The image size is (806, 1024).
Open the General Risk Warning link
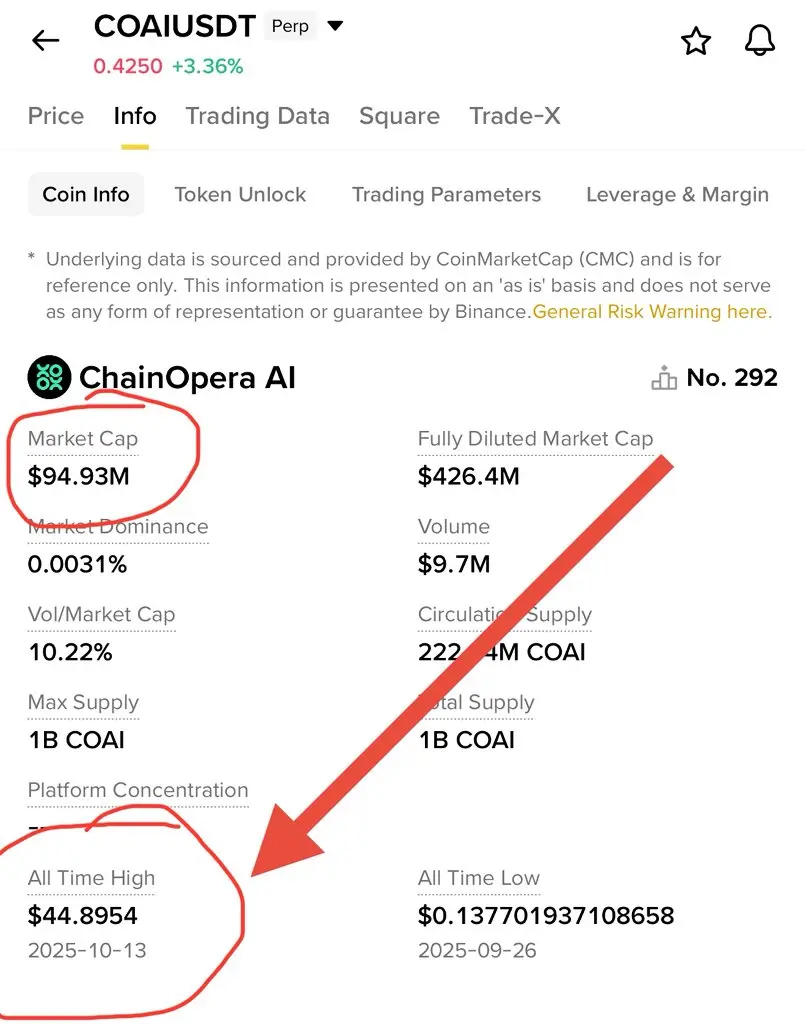tap(652, 311)
